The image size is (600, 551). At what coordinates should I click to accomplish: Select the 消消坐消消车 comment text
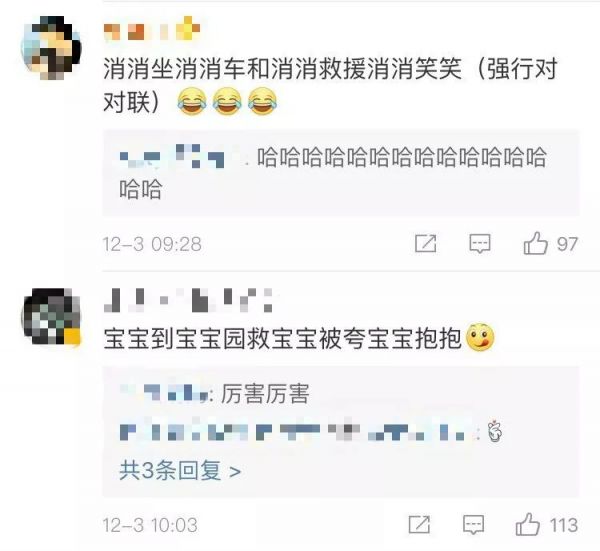click(x=330, y=85)
